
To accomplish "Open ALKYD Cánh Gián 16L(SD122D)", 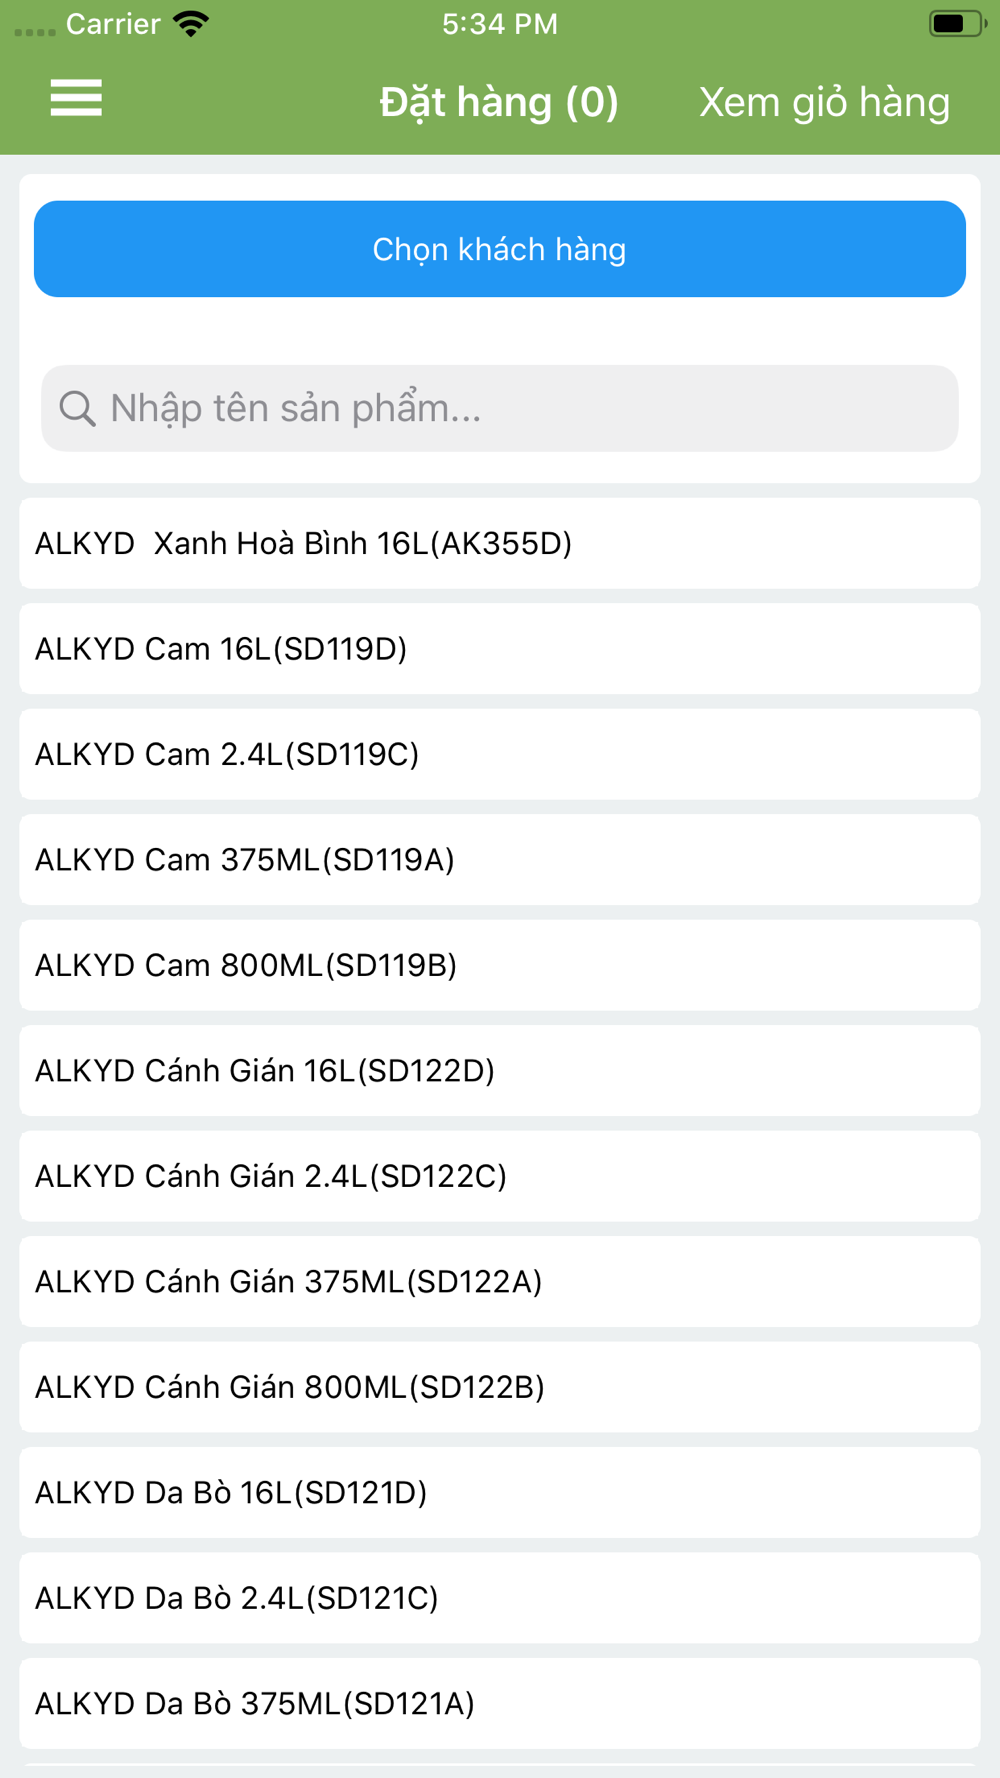I will click(x=499, y=1071).
